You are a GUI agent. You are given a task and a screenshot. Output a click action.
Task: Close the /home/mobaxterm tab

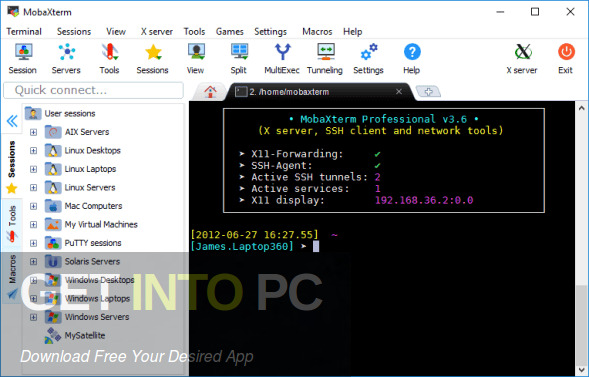[399, 91]
